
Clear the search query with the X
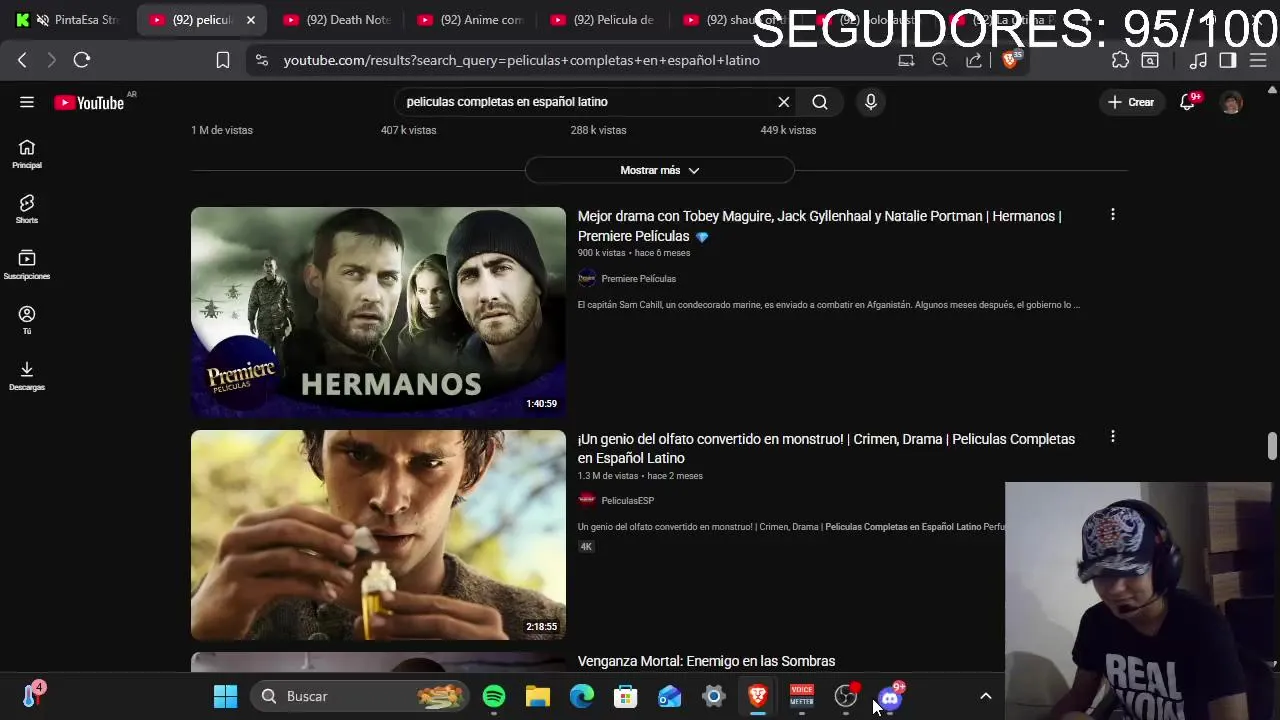[x=784, y=102]
